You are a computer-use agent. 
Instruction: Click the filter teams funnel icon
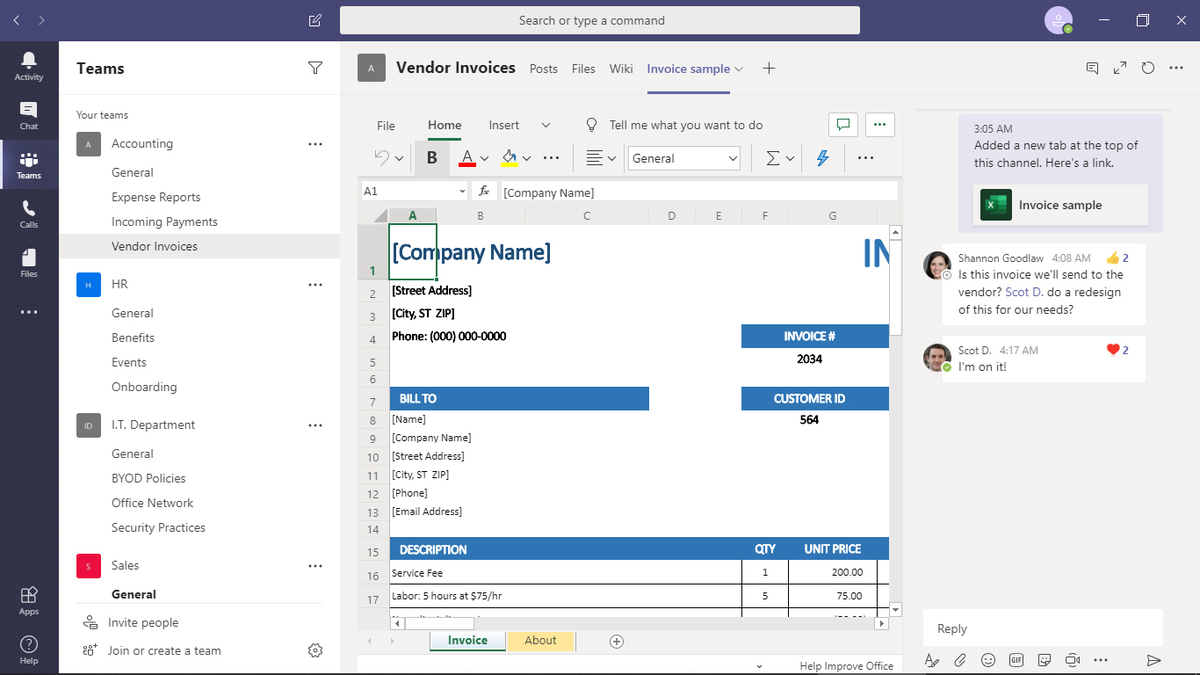pyautogui.click(x=315, y=68)
